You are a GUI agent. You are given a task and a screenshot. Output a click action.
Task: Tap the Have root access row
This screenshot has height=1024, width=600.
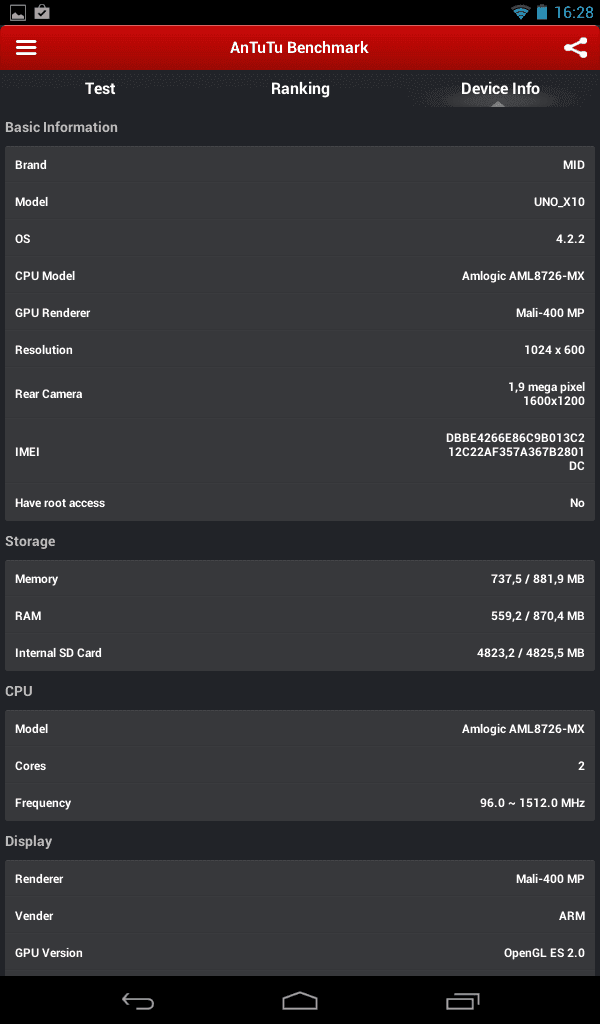point(300,503)
